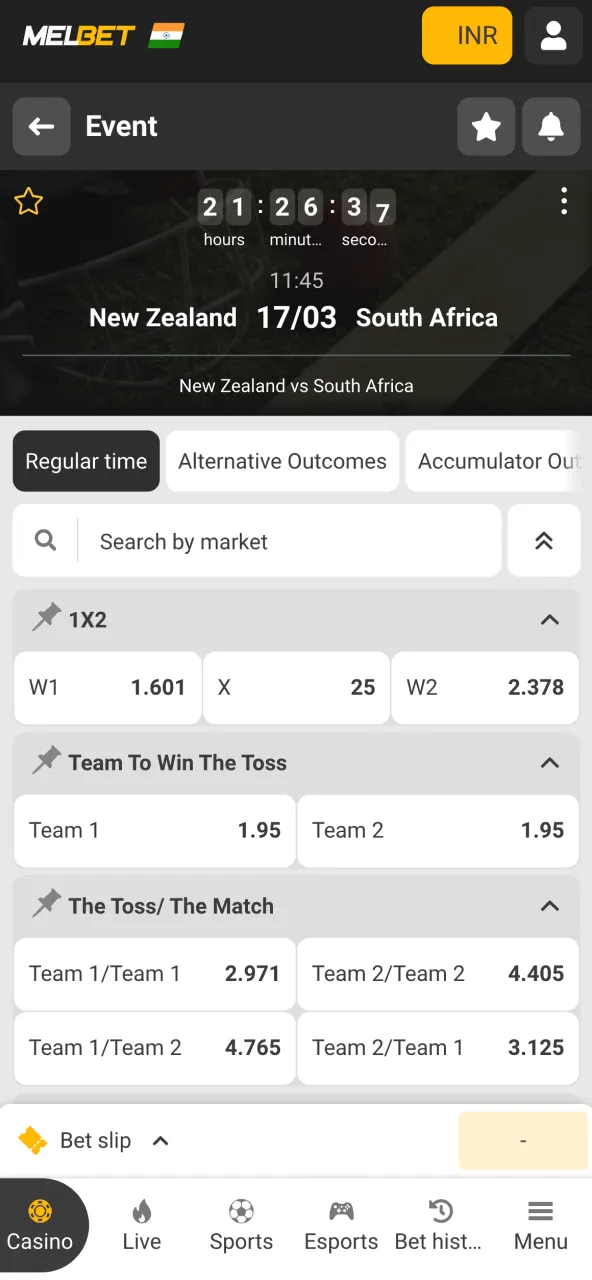Click the back arrow next to Event
The height and width of the screenshot is (1280, 592).
point(41,126)
